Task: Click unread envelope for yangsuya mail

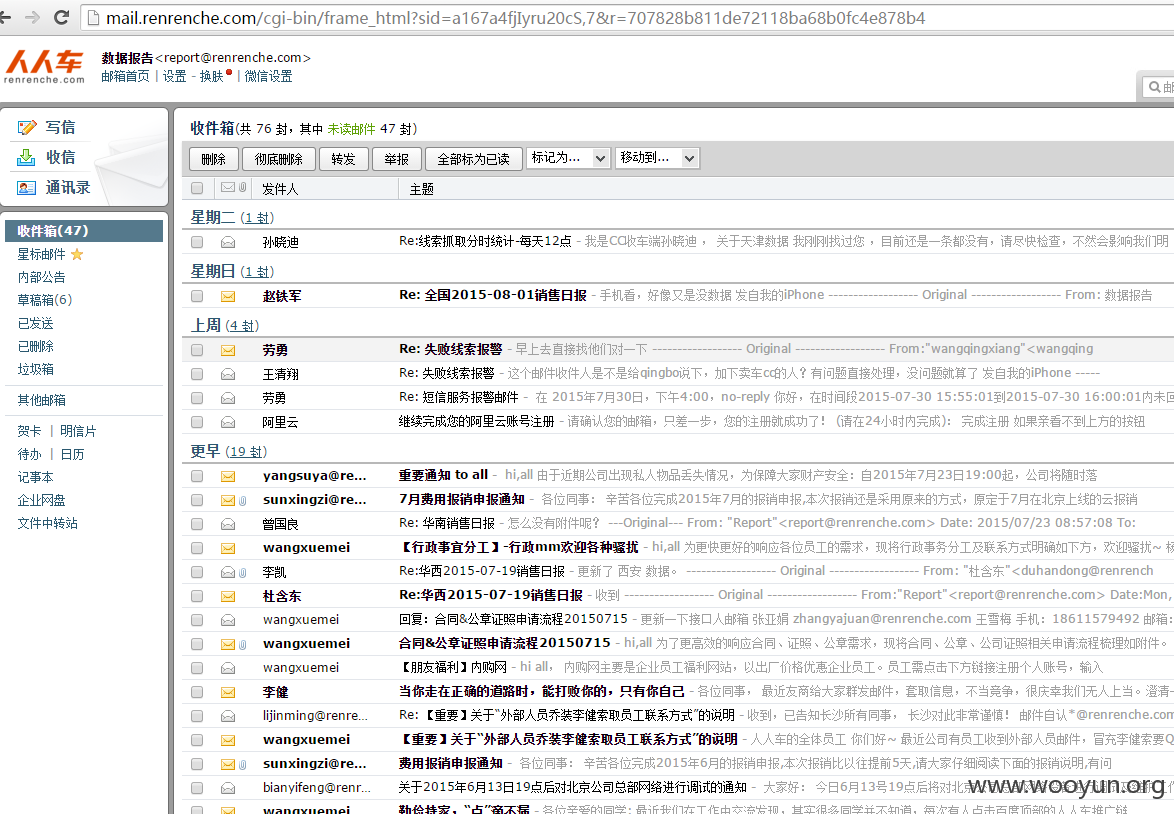Action: [228, 476]
